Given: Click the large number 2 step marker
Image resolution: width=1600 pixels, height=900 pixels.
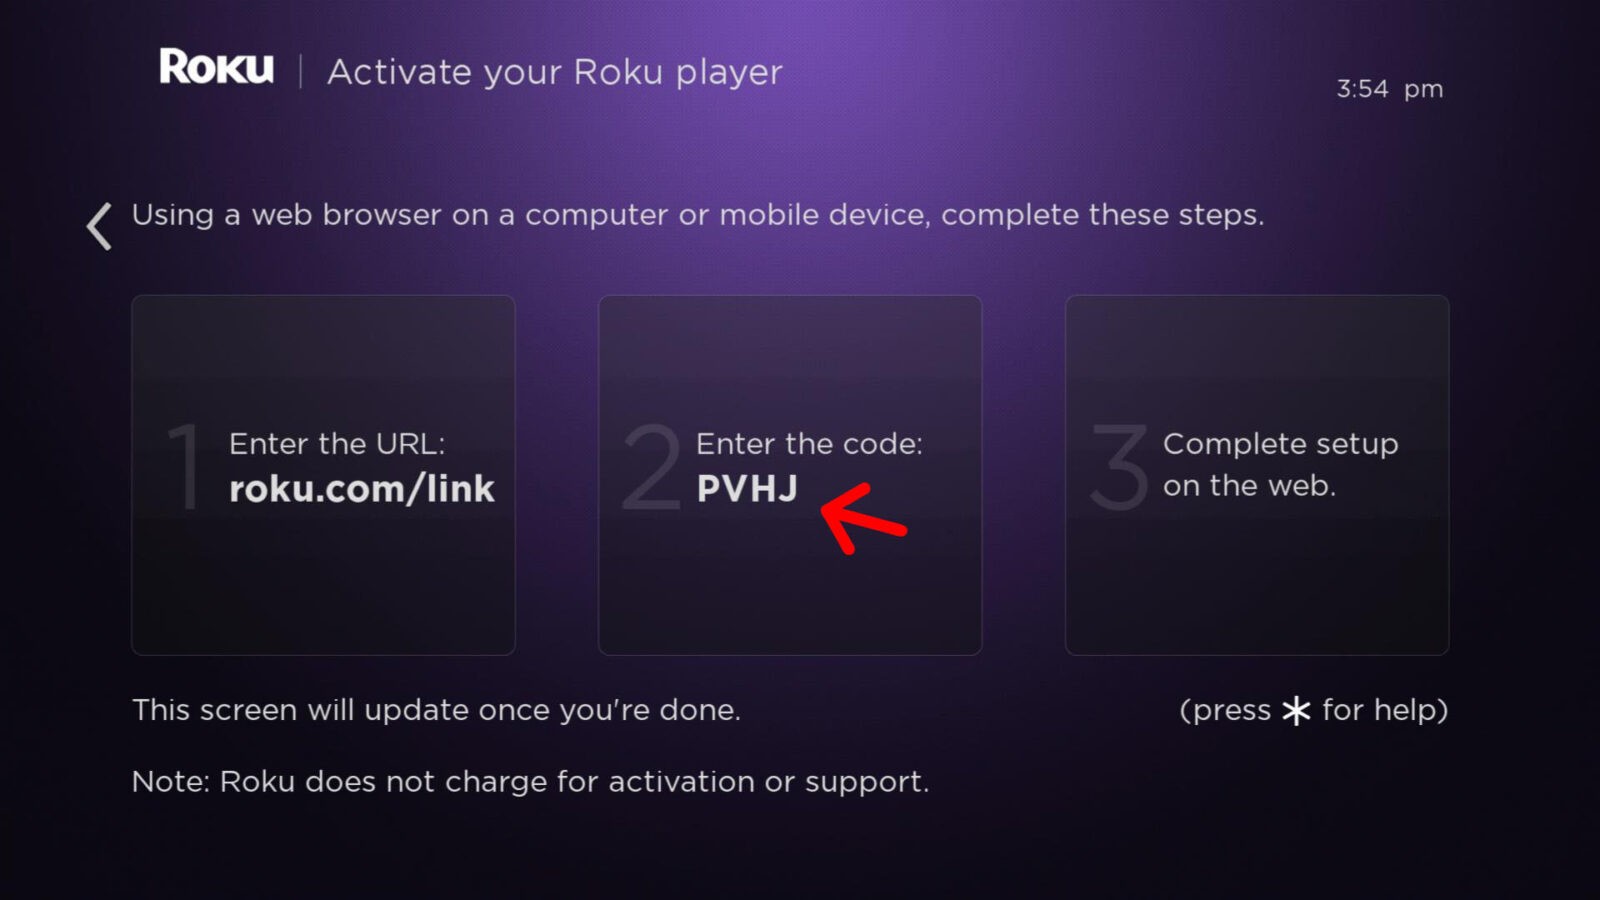Looking at the screenshot, I should pyautogui.click(x=651, y=466).
